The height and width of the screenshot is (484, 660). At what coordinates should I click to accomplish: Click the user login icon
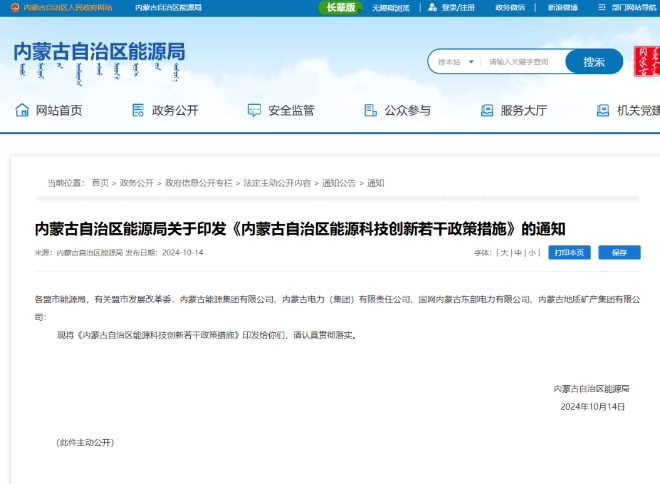pyautogui.click(x=432, y=8)
